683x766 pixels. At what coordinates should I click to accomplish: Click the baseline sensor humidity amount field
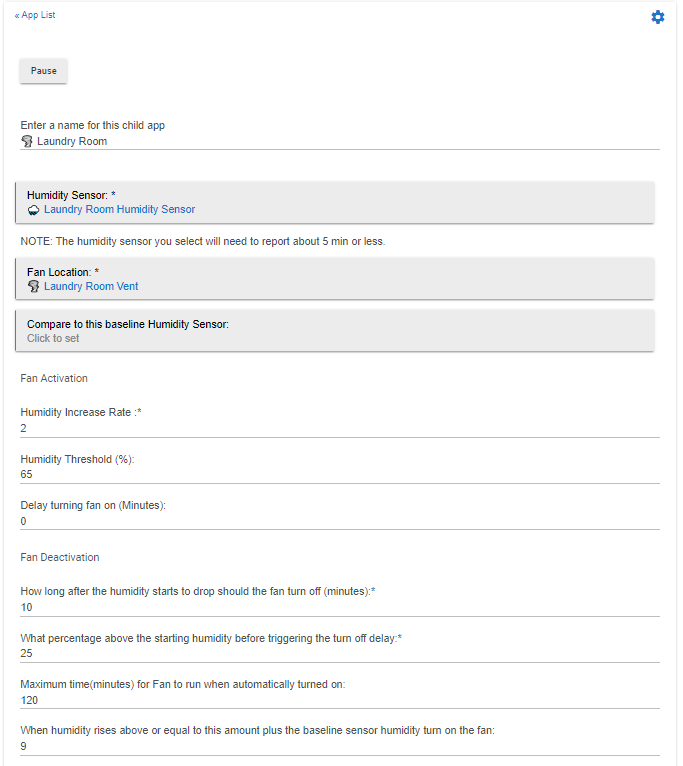(340, 745)
